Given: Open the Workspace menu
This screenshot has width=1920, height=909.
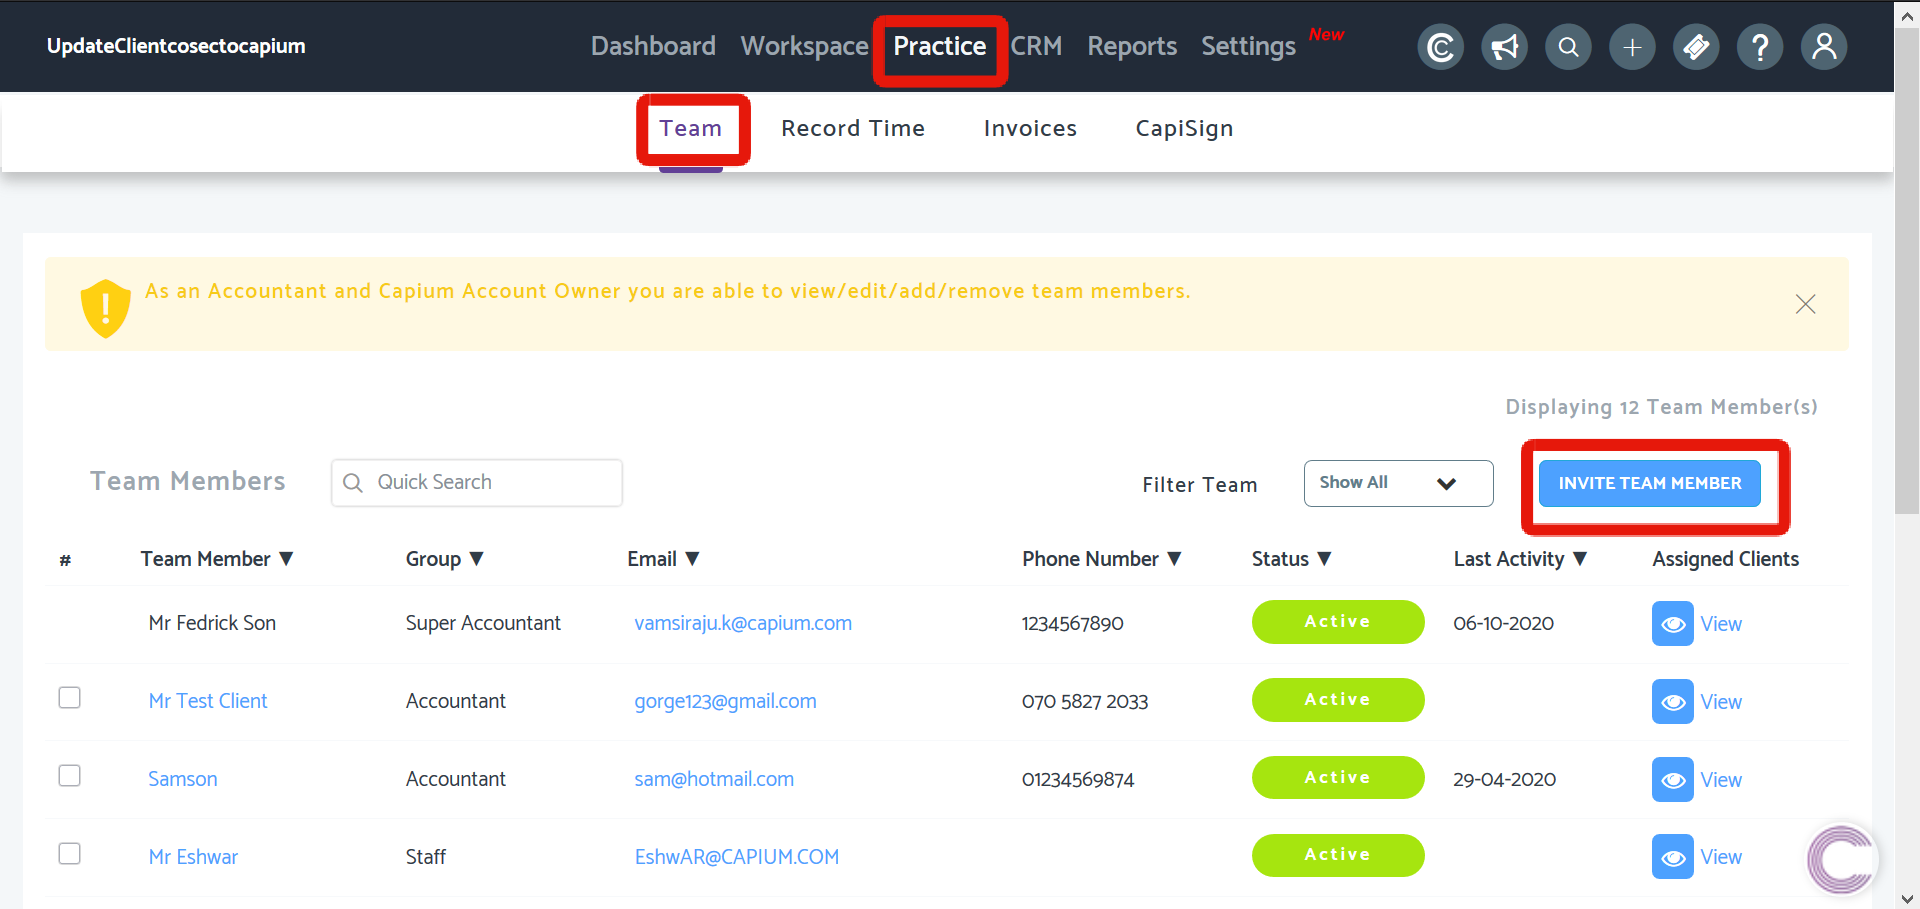Looking at the screenshot, I should pyautogui.click(x=804, y=46).
